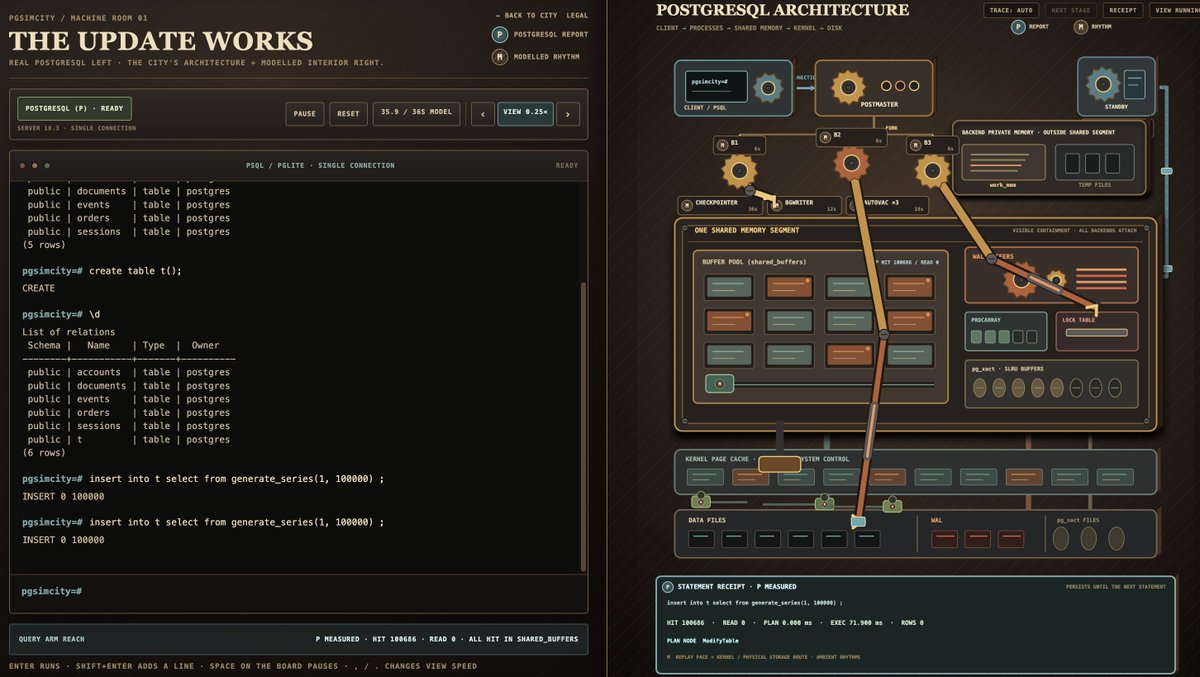Screen dimensions: 1200x677
Task: Click the B1 backend M badge
Action: click(x=722, y=145)
